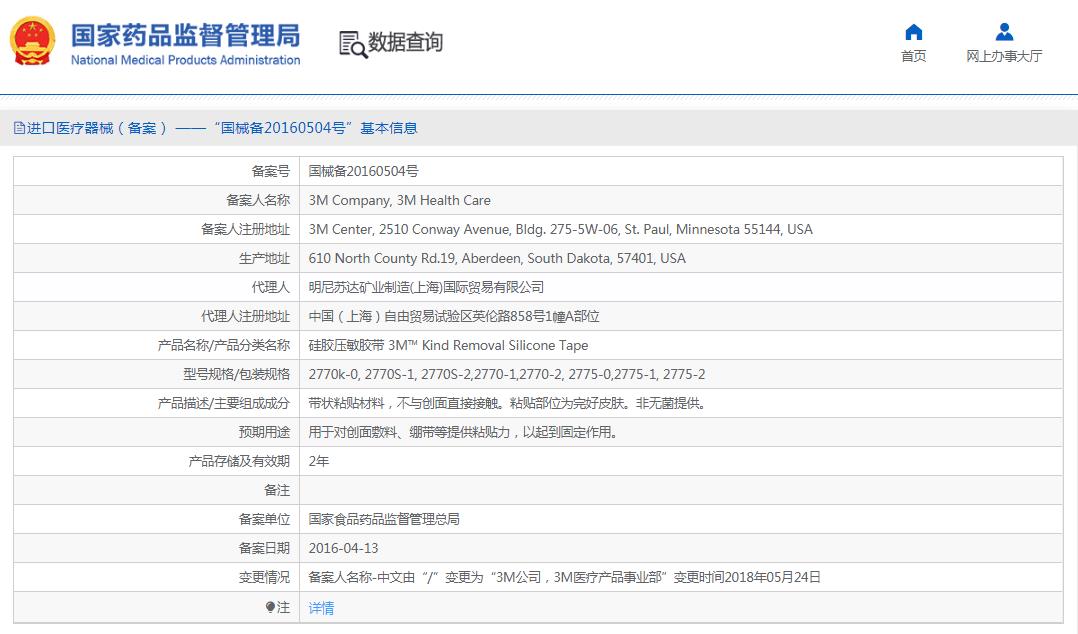Viewport: 1078px width, 634px height.
Task: Click the model list starting with 2770k-0
Action: click(x=507, y=374)
